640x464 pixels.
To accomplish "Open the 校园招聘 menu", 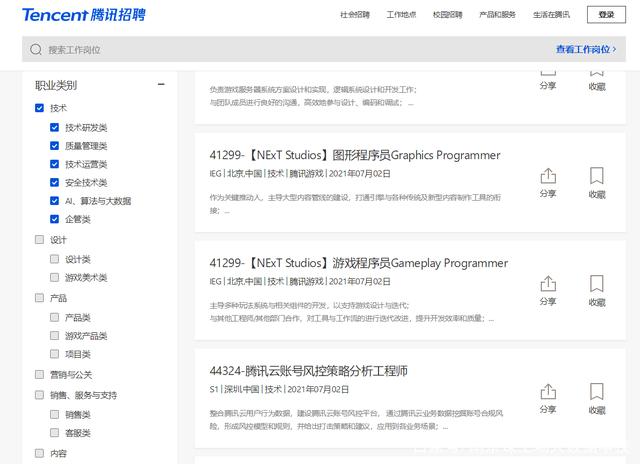I will (x=447, y=15).
